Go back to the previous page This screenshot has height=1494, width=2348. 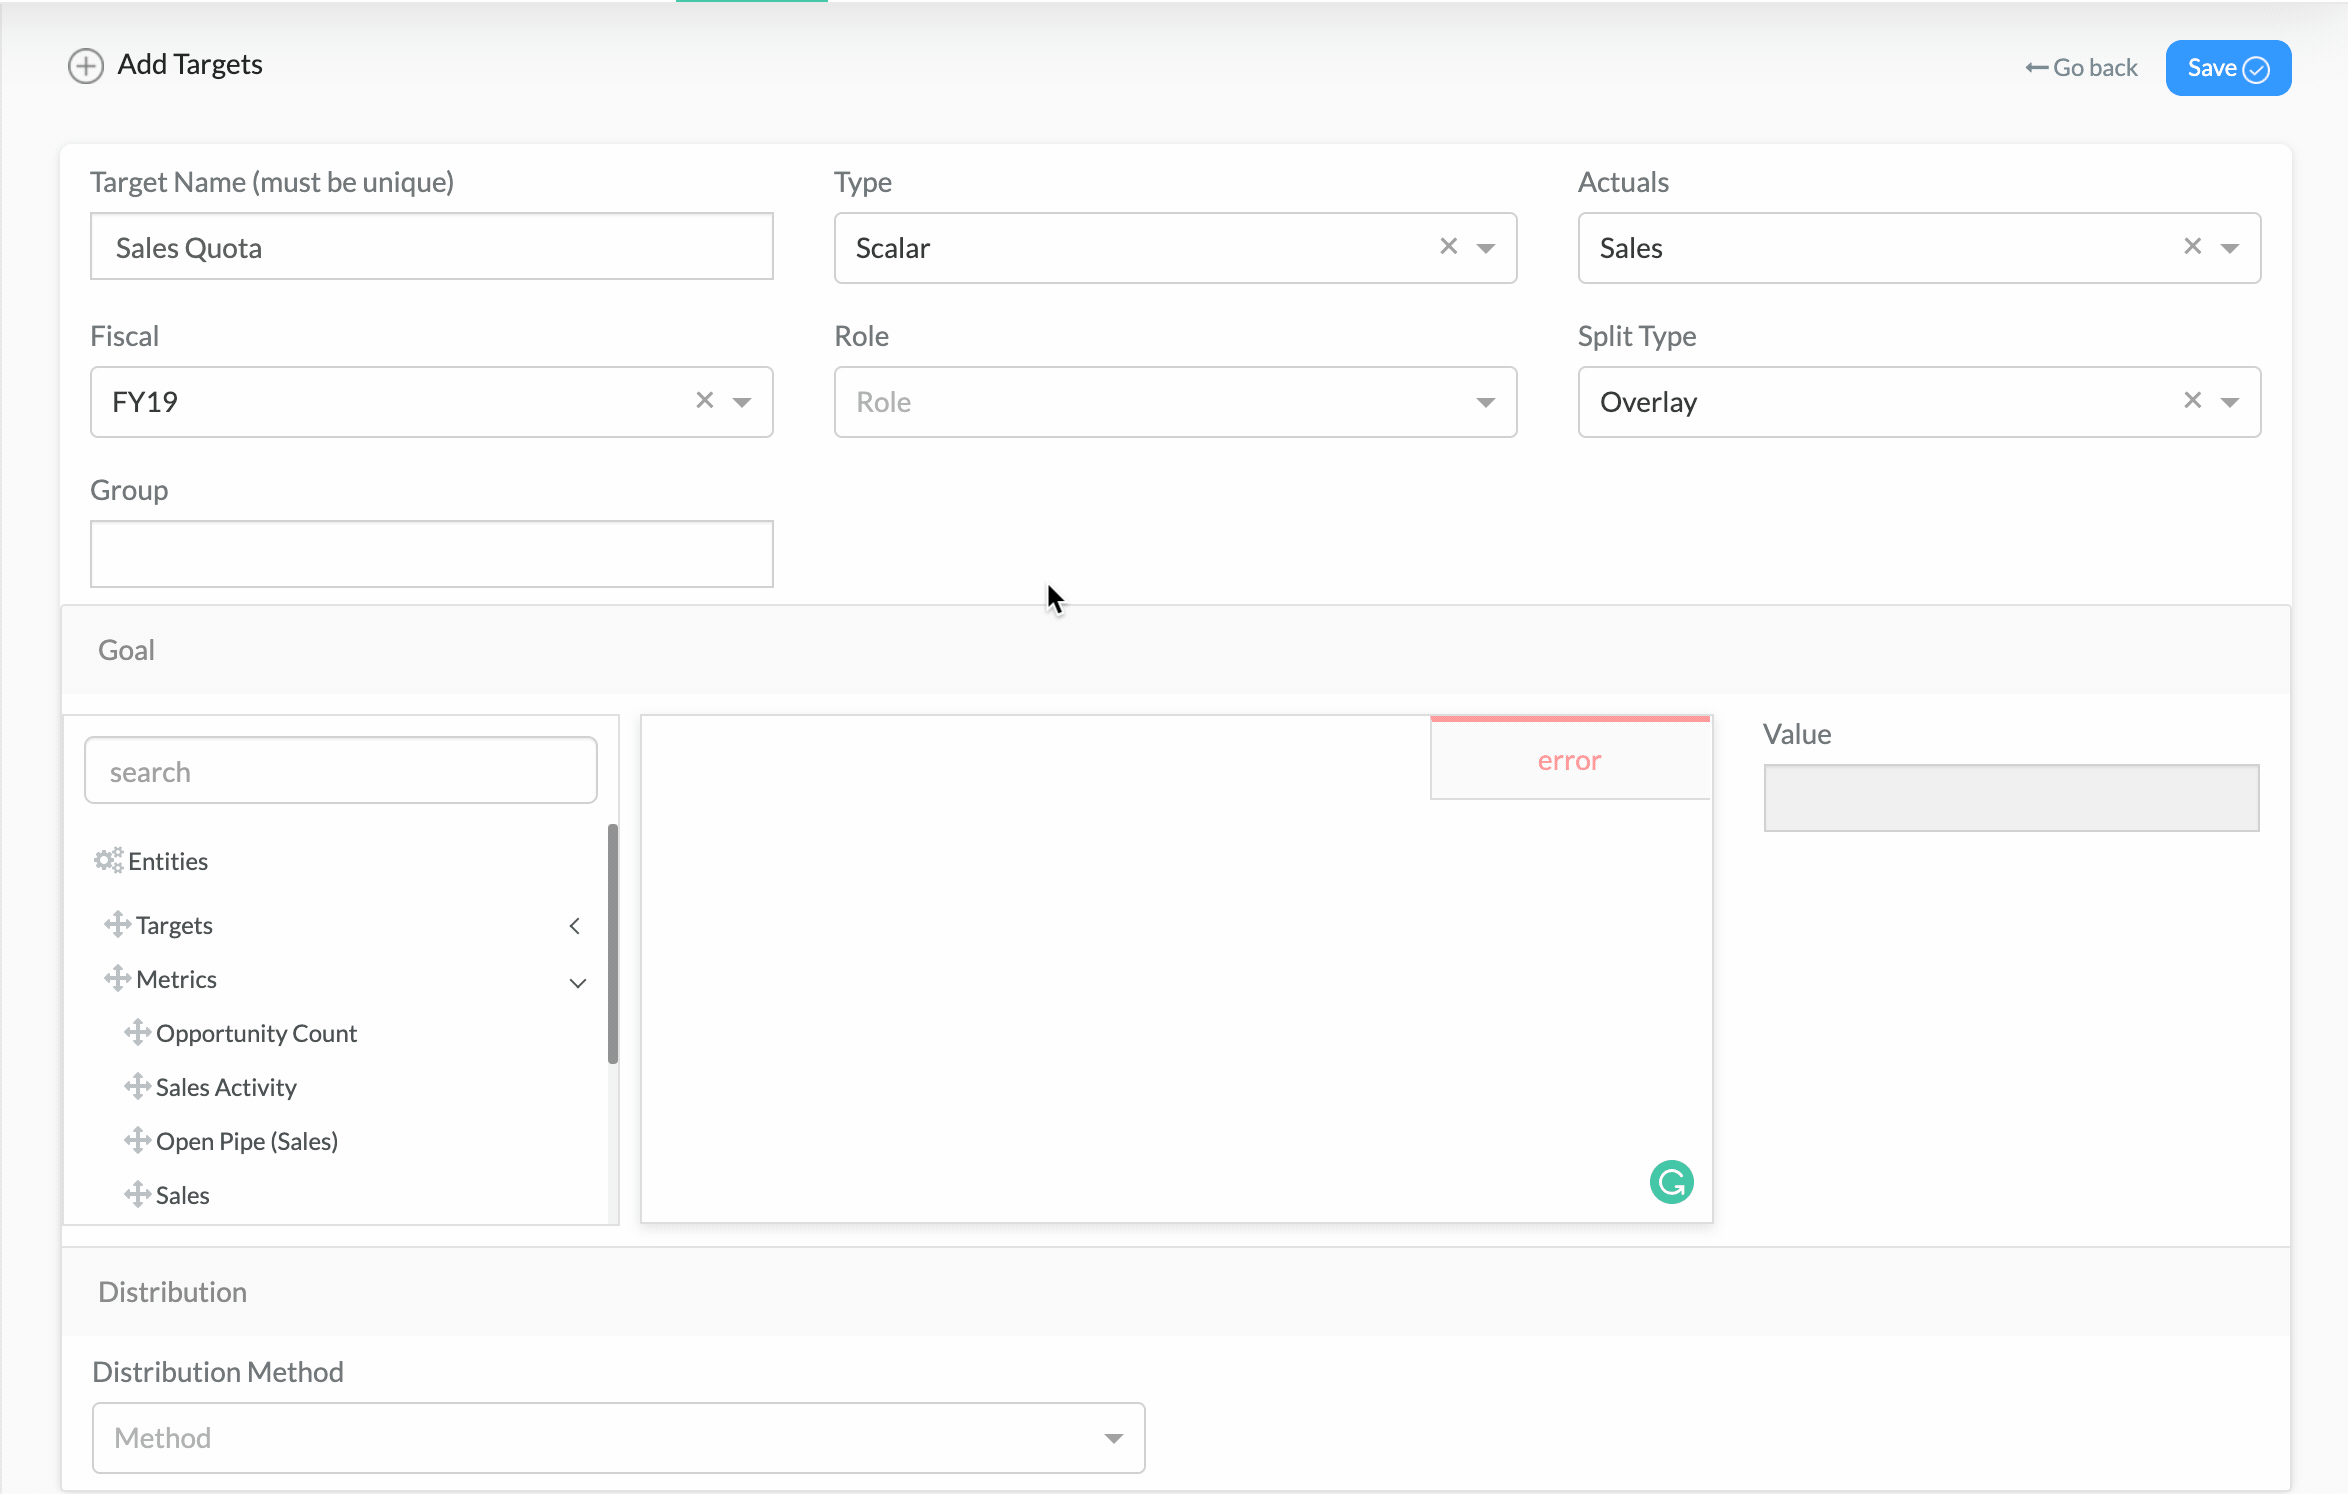2081,68
